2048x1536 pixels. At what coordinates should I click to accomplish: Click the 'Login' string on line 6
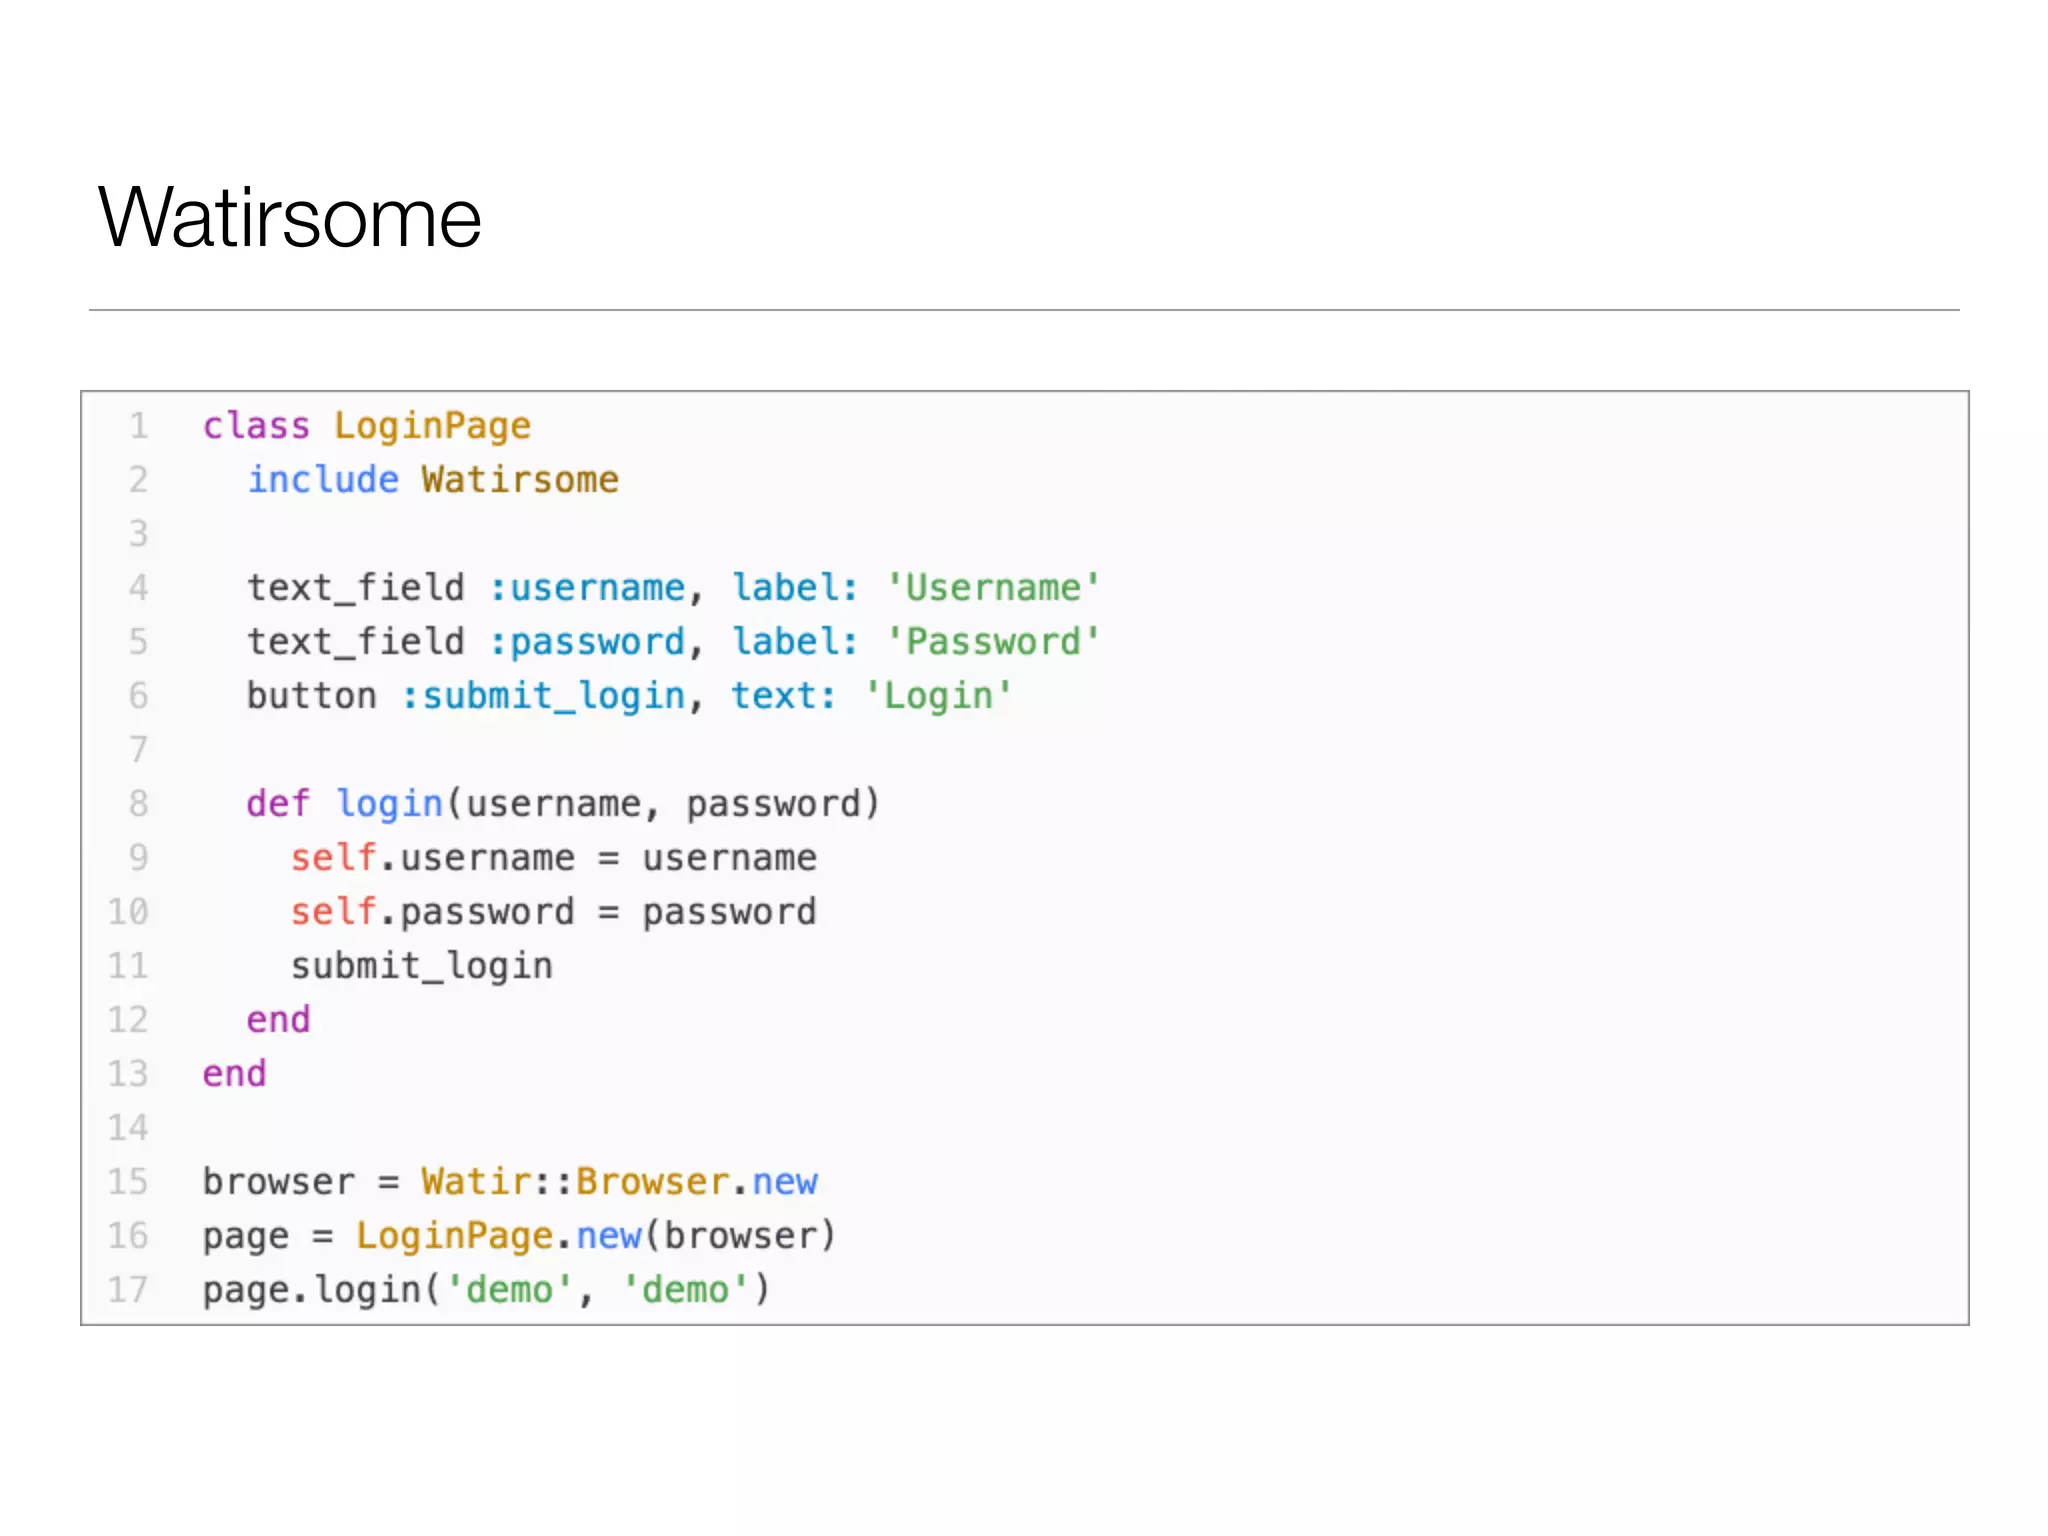tap(938, 696)
